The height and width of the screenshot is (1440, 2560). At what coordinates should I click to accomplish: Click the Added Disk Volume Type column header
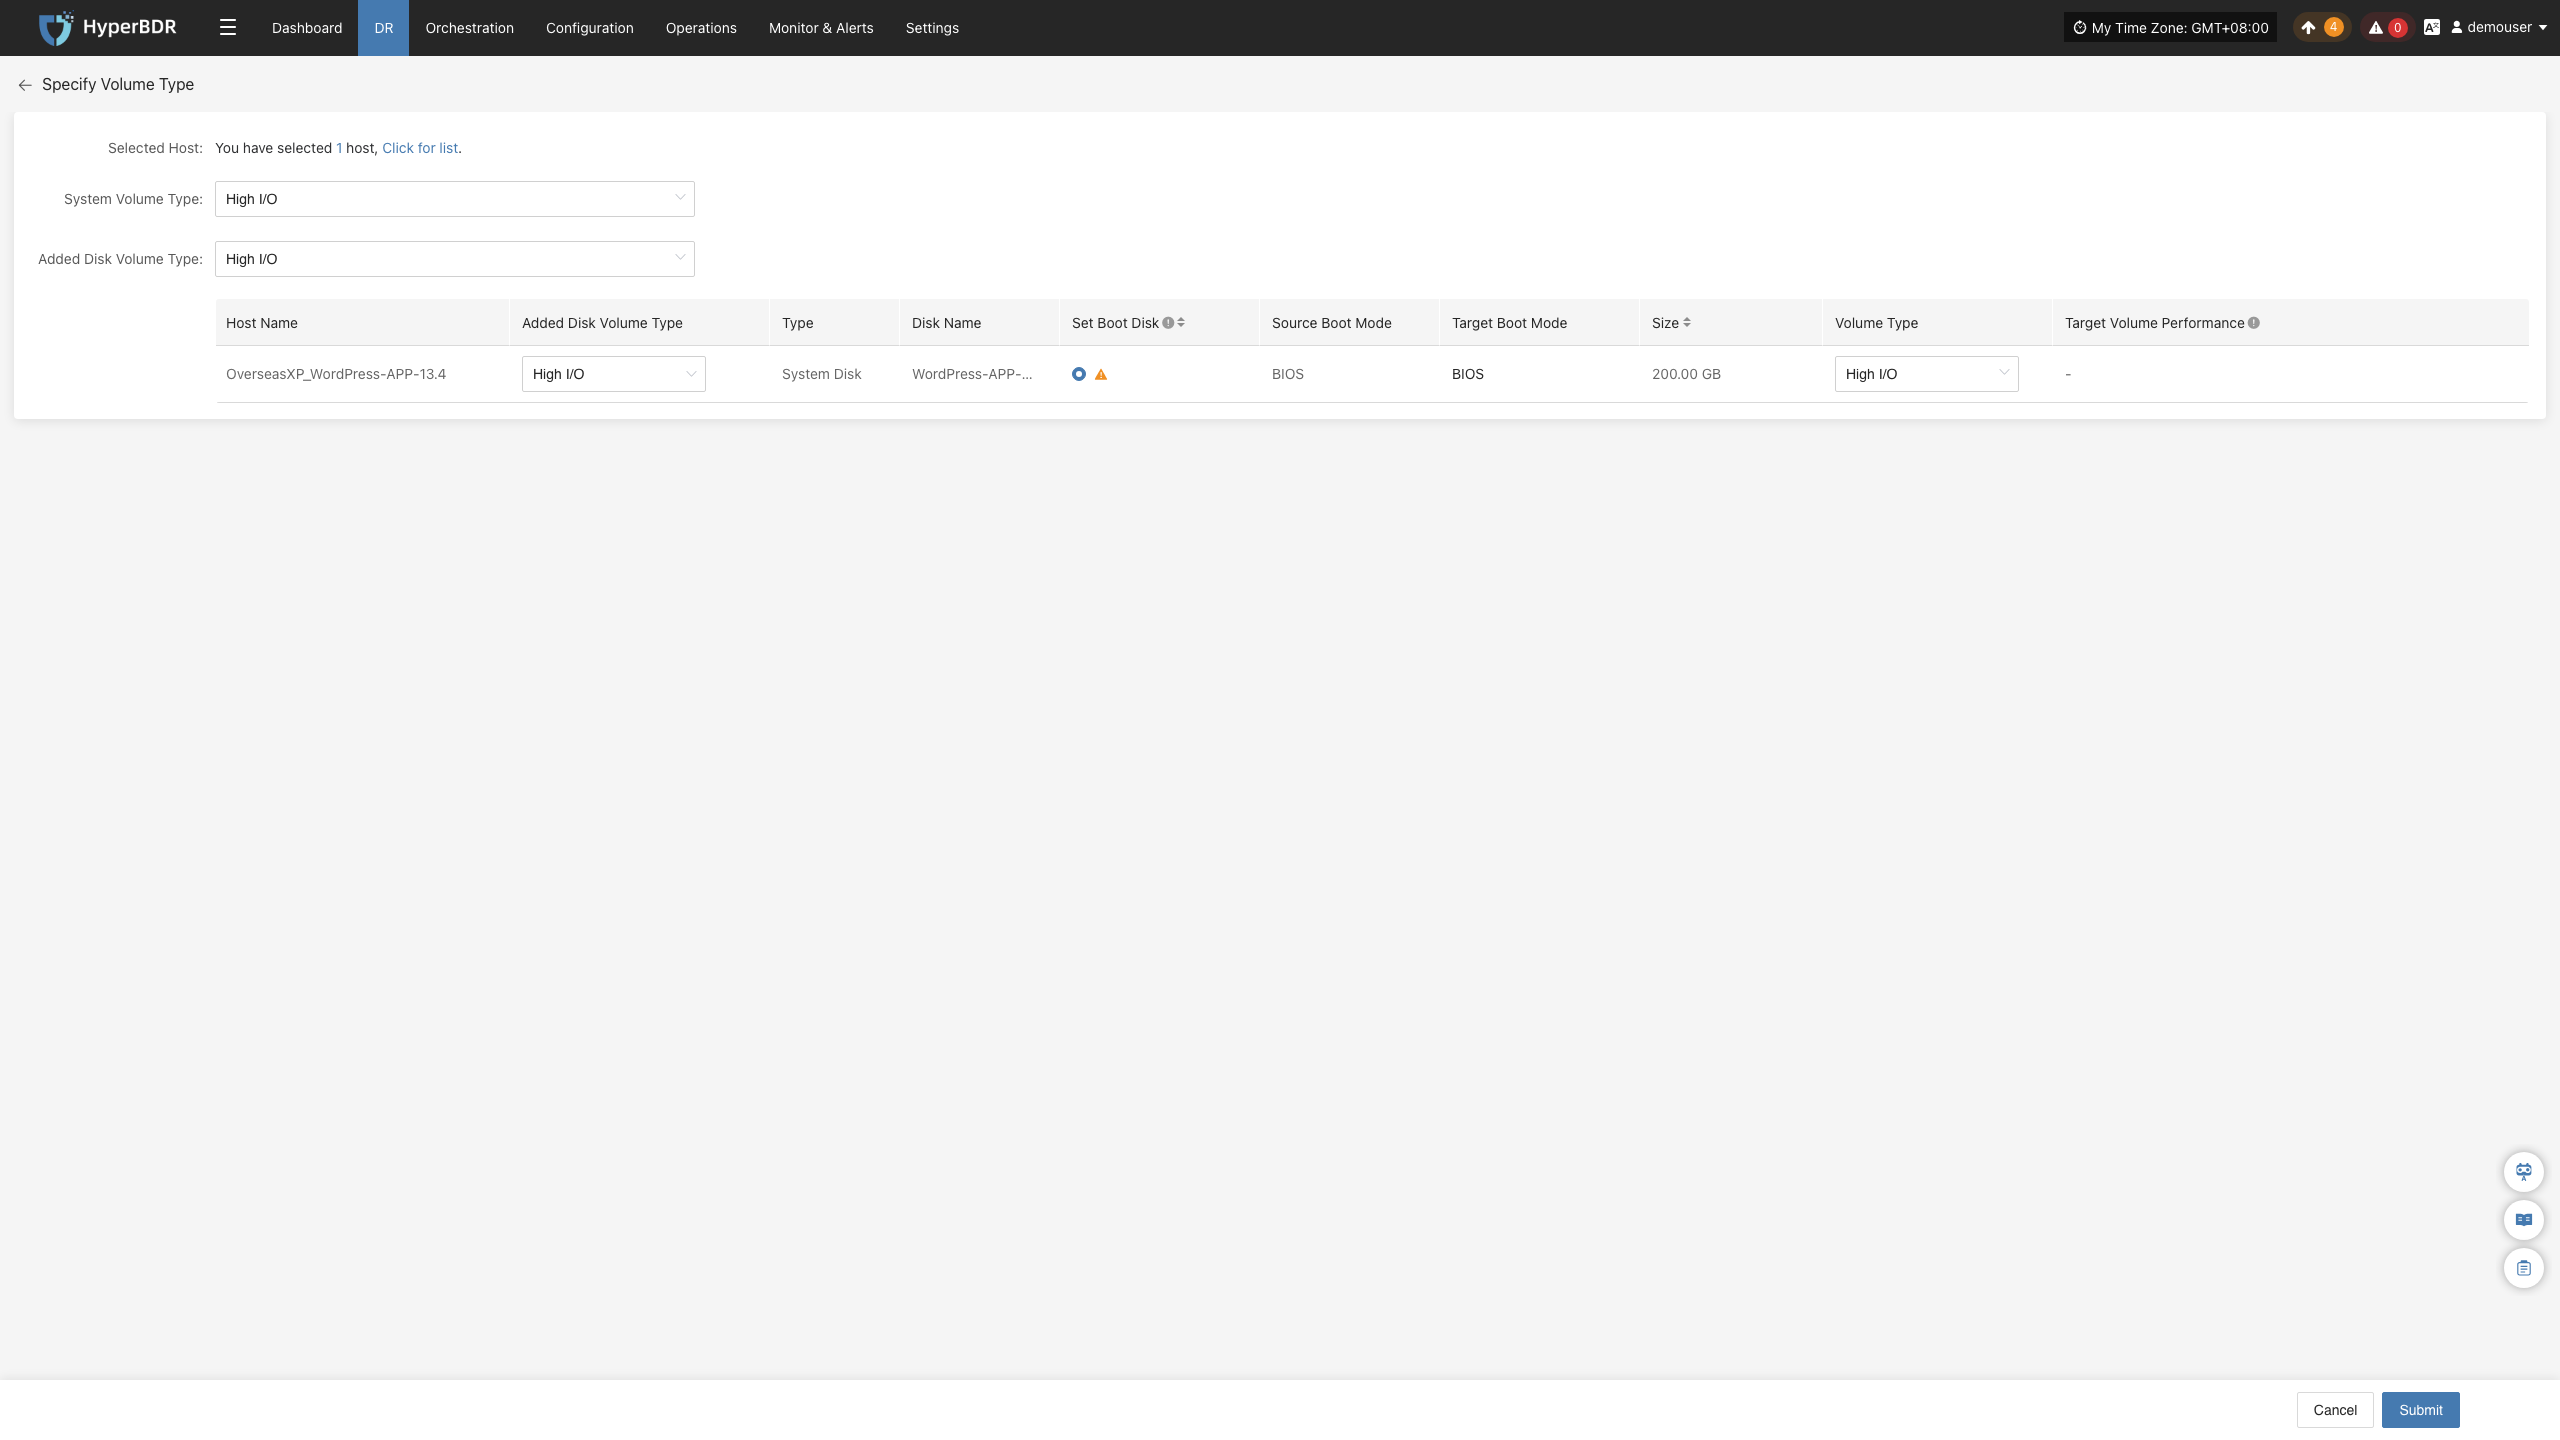602,323
